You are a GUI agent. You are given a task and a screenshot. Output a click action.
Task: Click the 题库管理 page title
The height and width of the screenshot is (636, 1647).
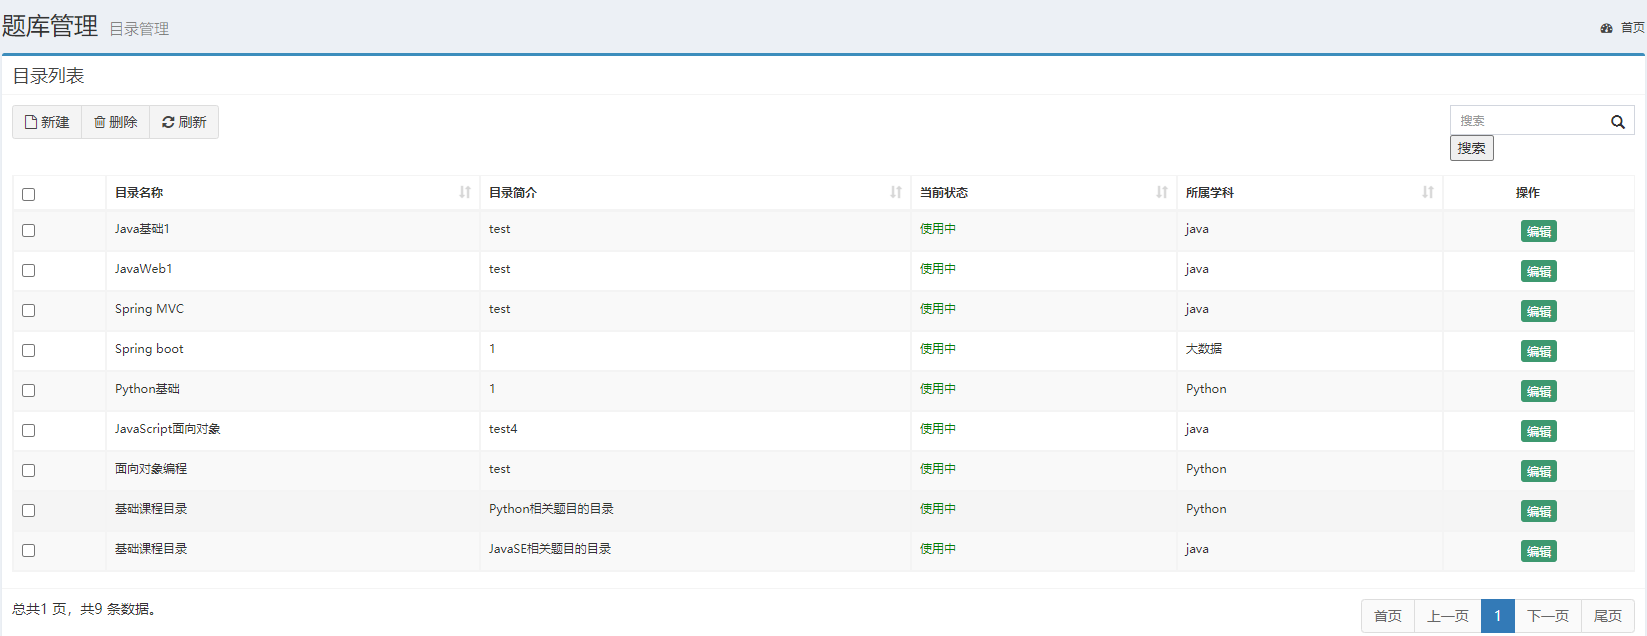(50, 26)
